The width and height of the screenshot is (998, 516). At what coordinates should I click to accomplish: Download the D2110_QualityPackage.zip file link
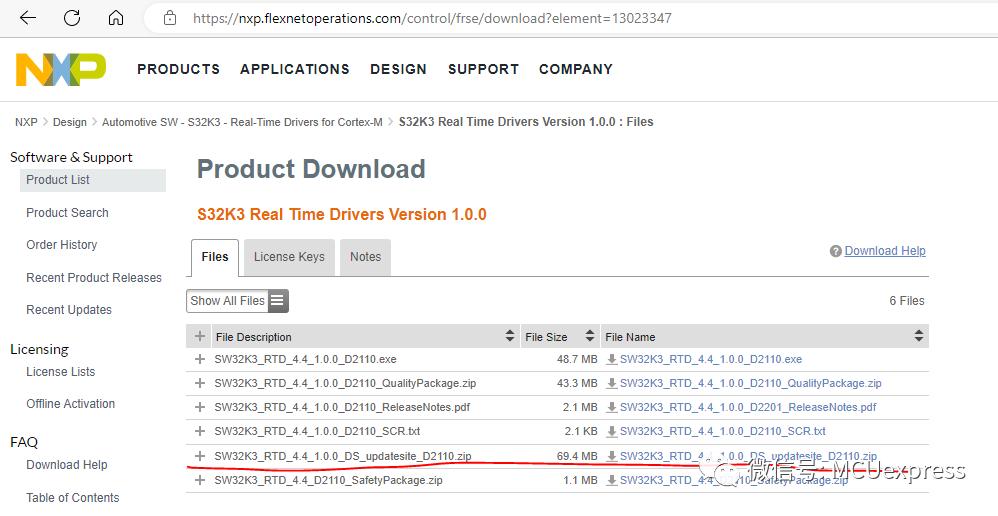[x=750, y=384]
